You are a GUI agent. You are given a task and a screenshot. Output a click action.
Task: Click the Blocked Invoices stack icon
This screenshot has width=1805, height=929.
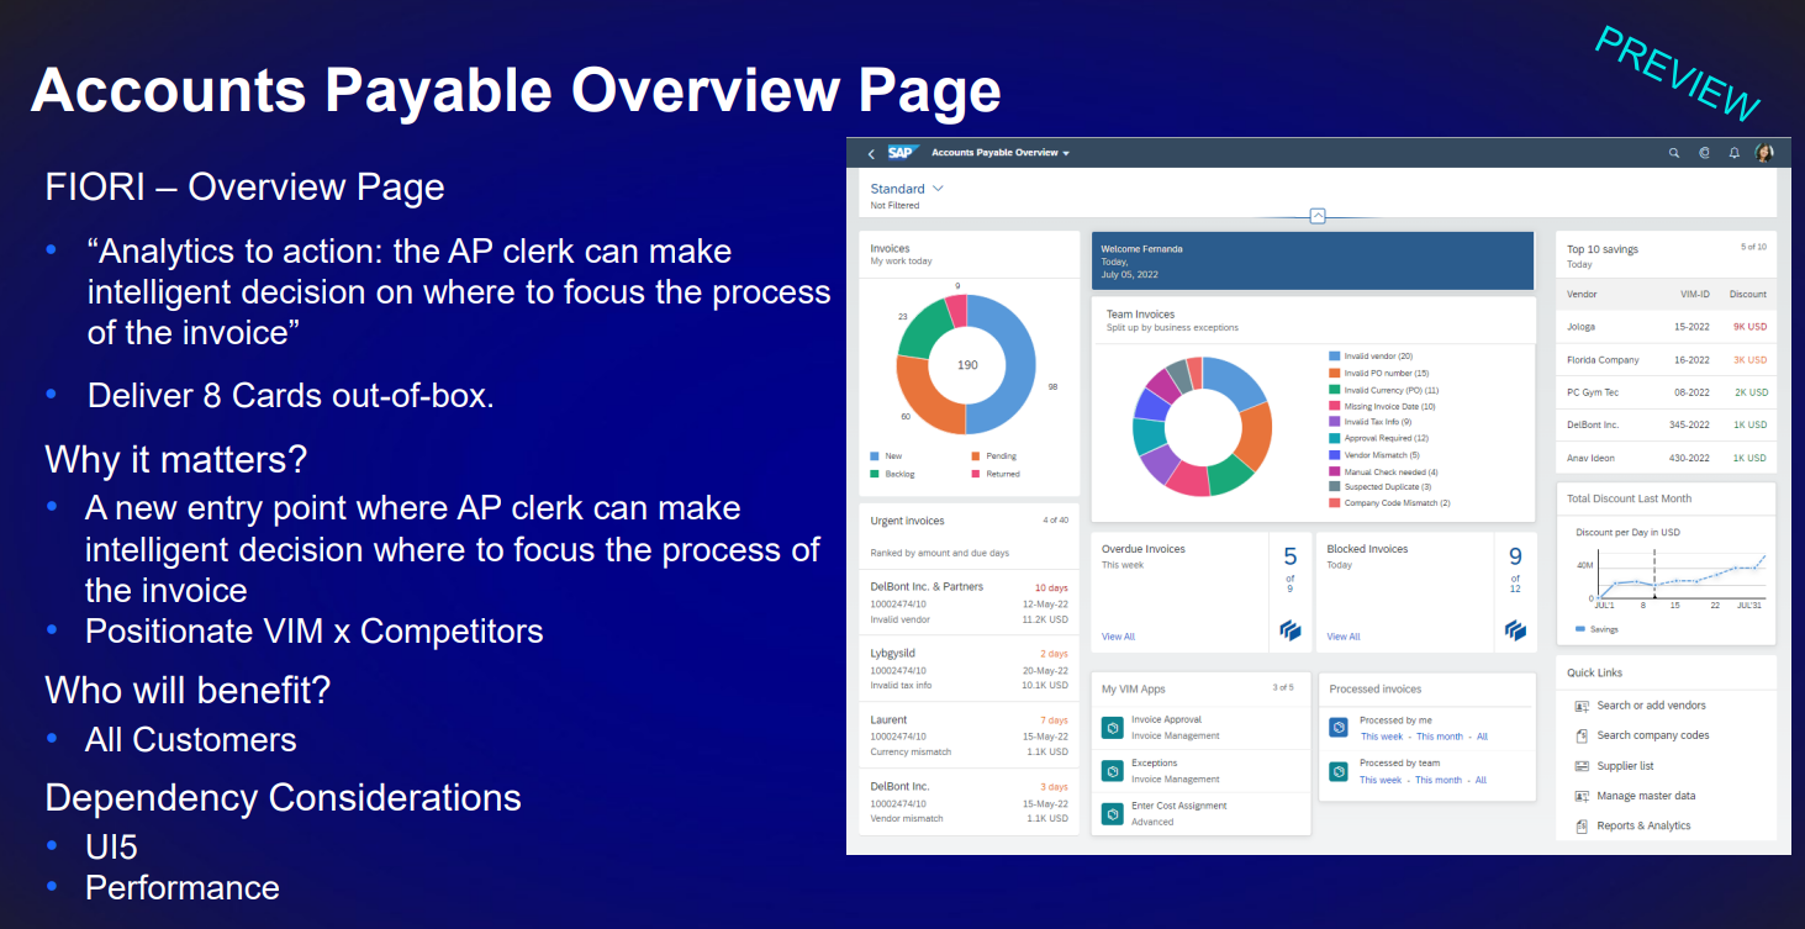coord(1515,630)
